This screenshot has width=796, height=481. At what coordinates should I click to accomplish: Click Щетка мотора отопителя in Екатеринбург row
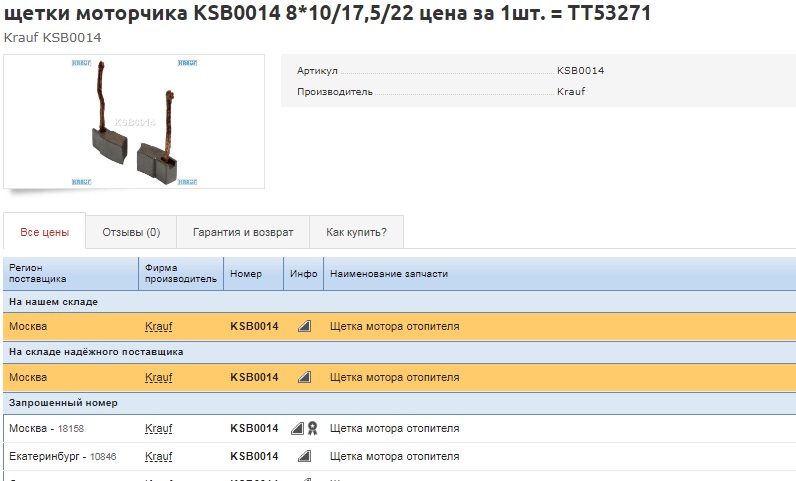coord(394,456)
